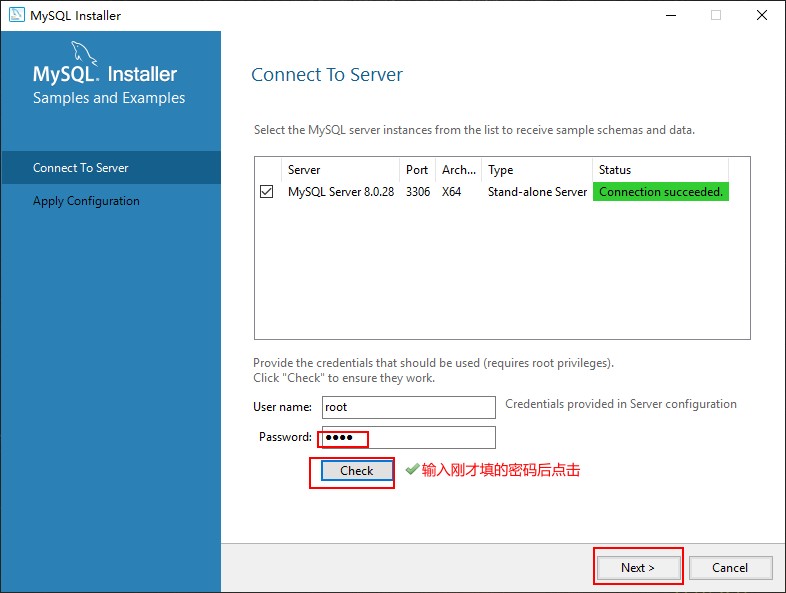786x593 pixels.
Task: Click the Stand-alone Server type cell
Action: tap(537, 192)
